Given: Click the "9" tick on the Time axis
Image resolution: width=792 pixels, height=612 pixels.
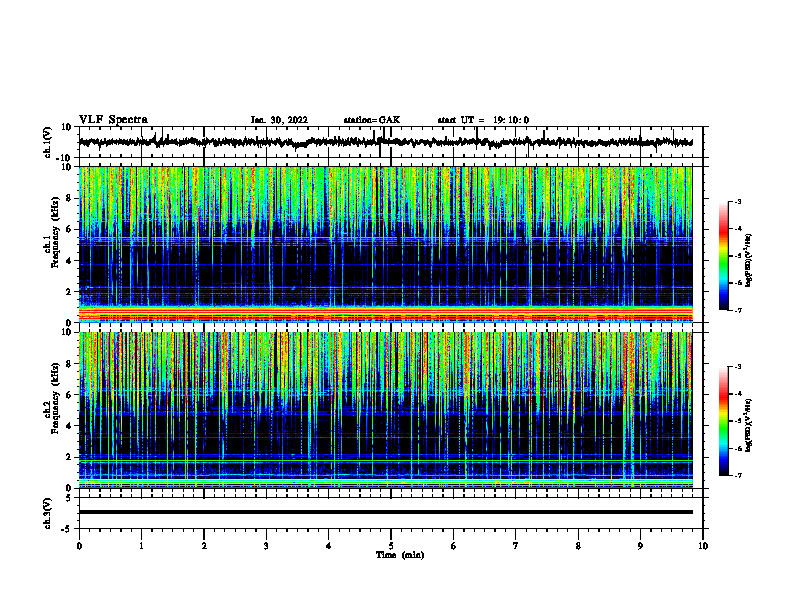Looking at the screenshot, I should (640, 546).
